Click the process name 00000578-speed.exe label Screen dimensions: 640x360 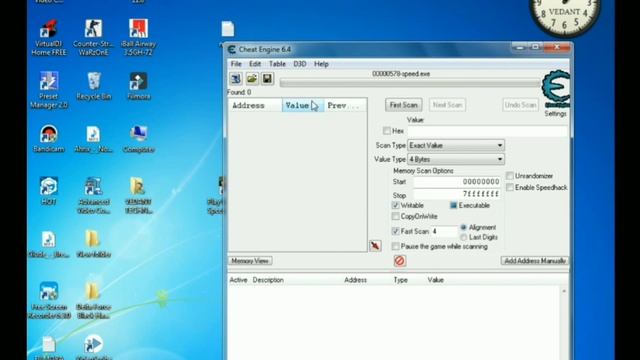[401, 74]
